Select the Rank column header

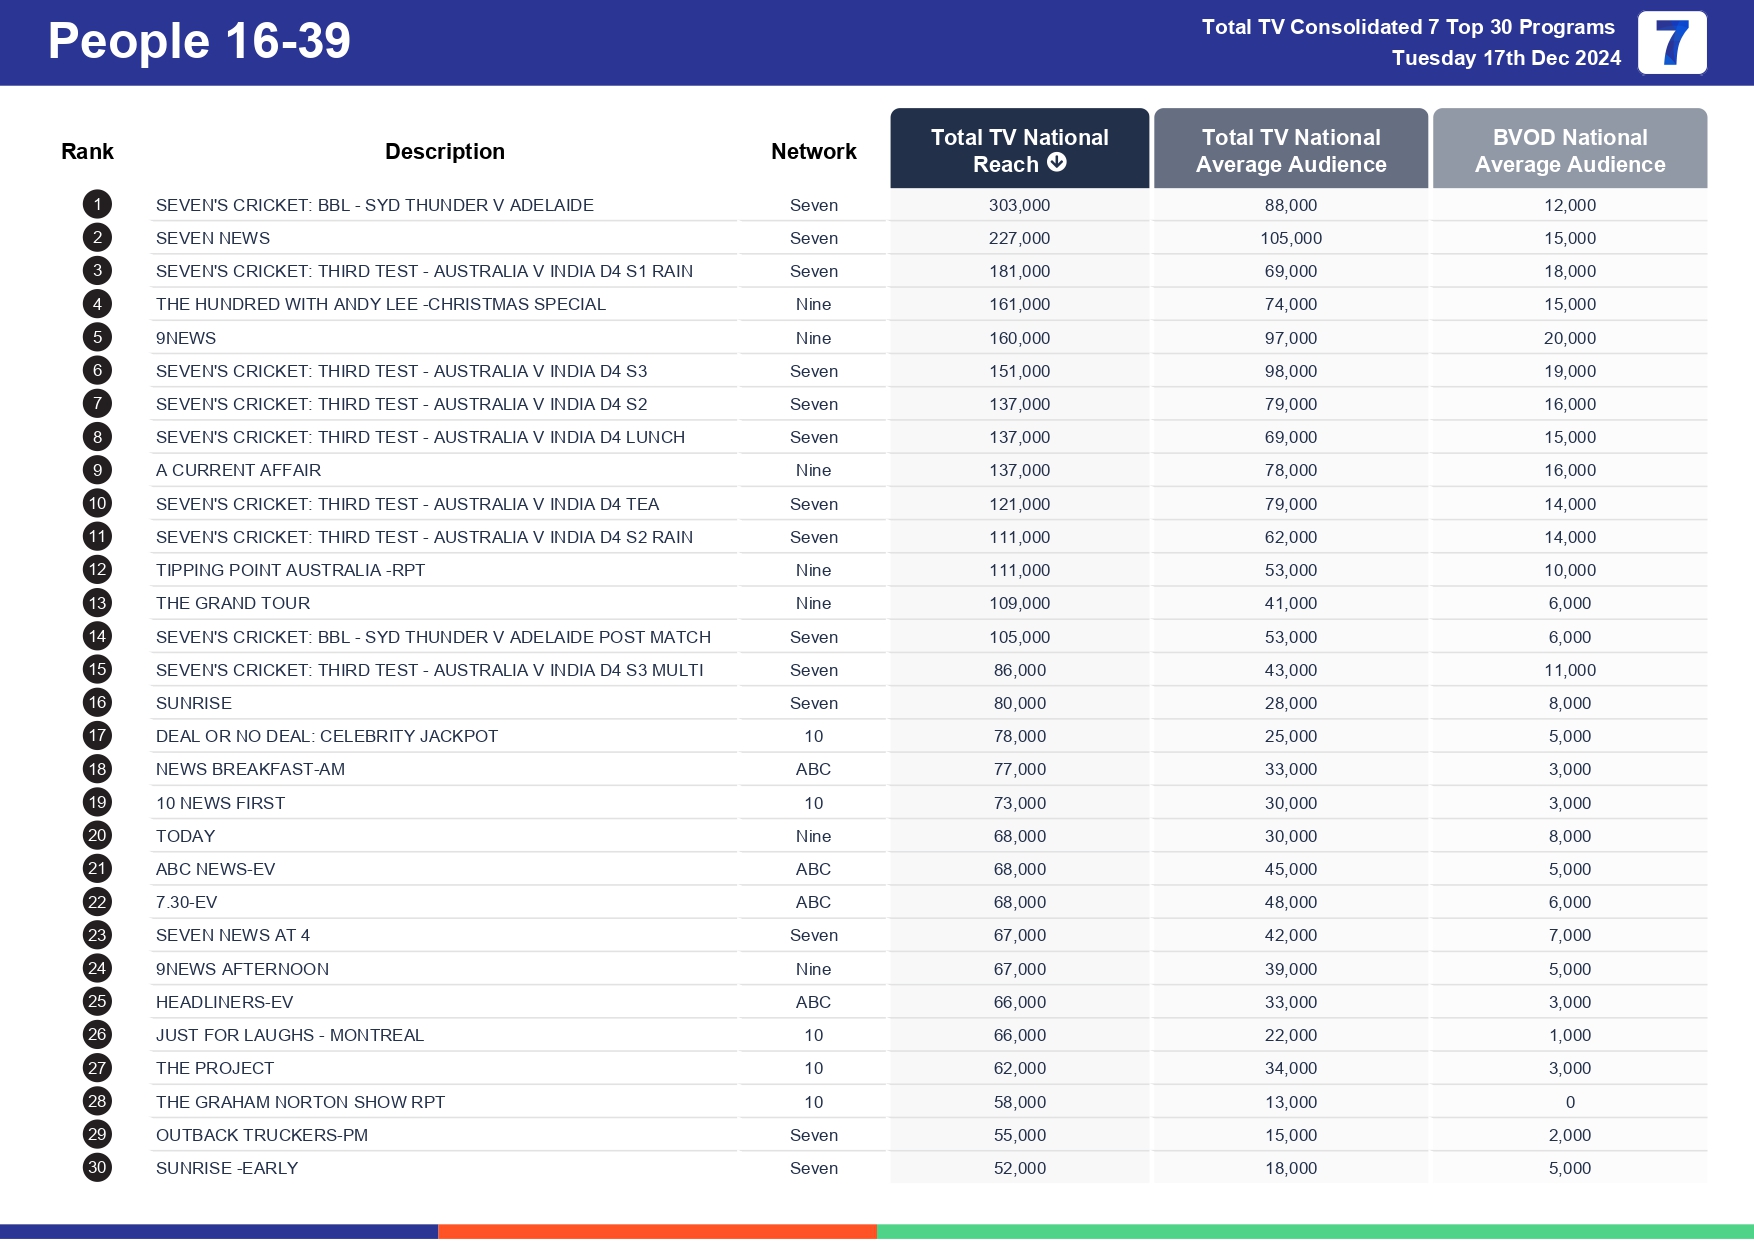tap(88, 150)
